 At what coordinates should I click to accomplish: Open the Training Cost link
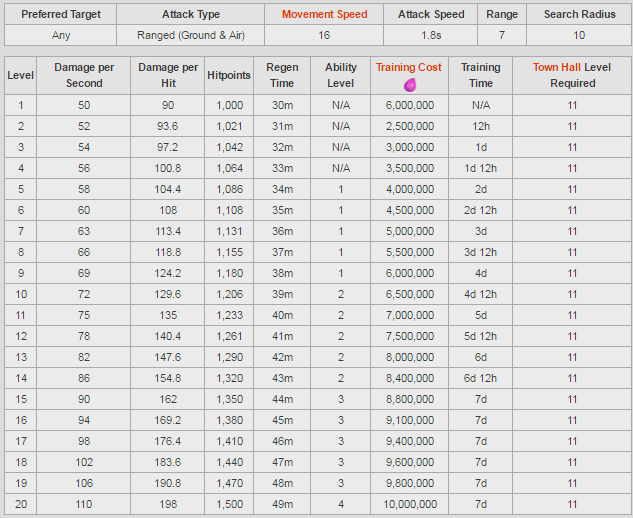tap(409, 67)
